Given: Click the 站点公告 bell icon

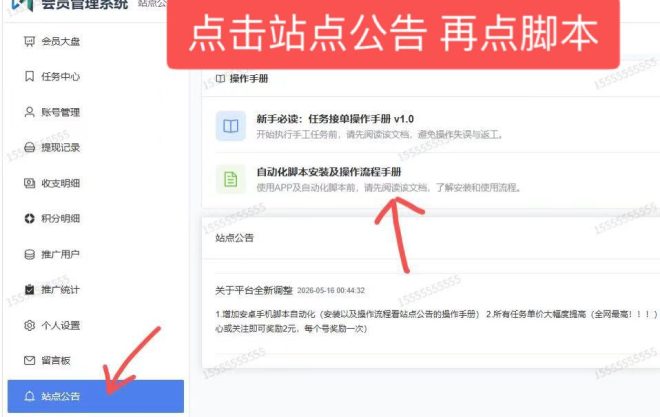Looking at the screenshot, I should tap(29, 396).
